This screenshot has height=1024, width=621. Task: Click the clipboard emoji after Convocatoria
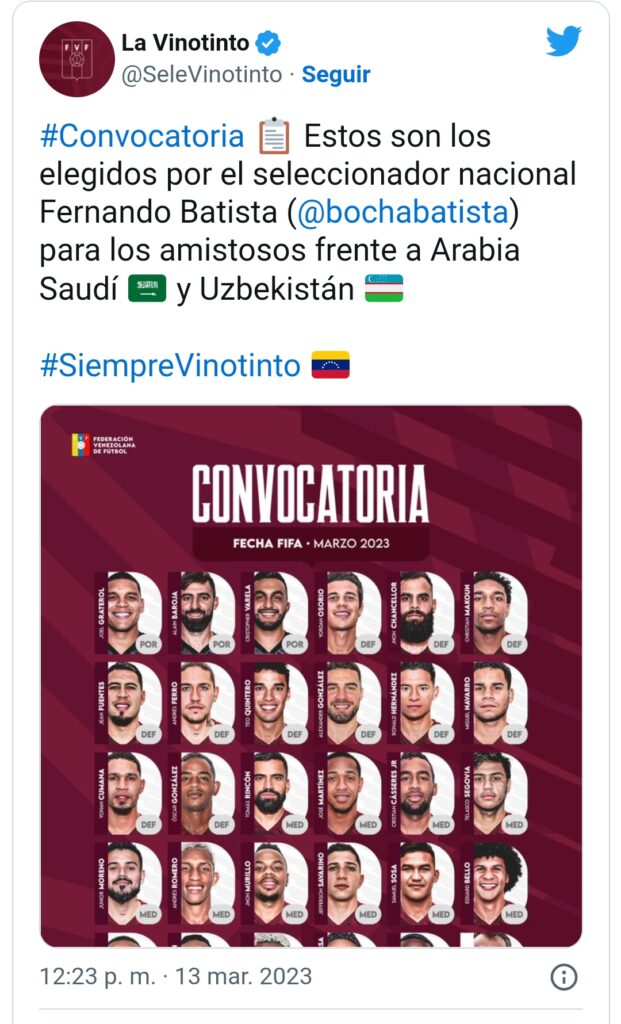tap(274, 135)
